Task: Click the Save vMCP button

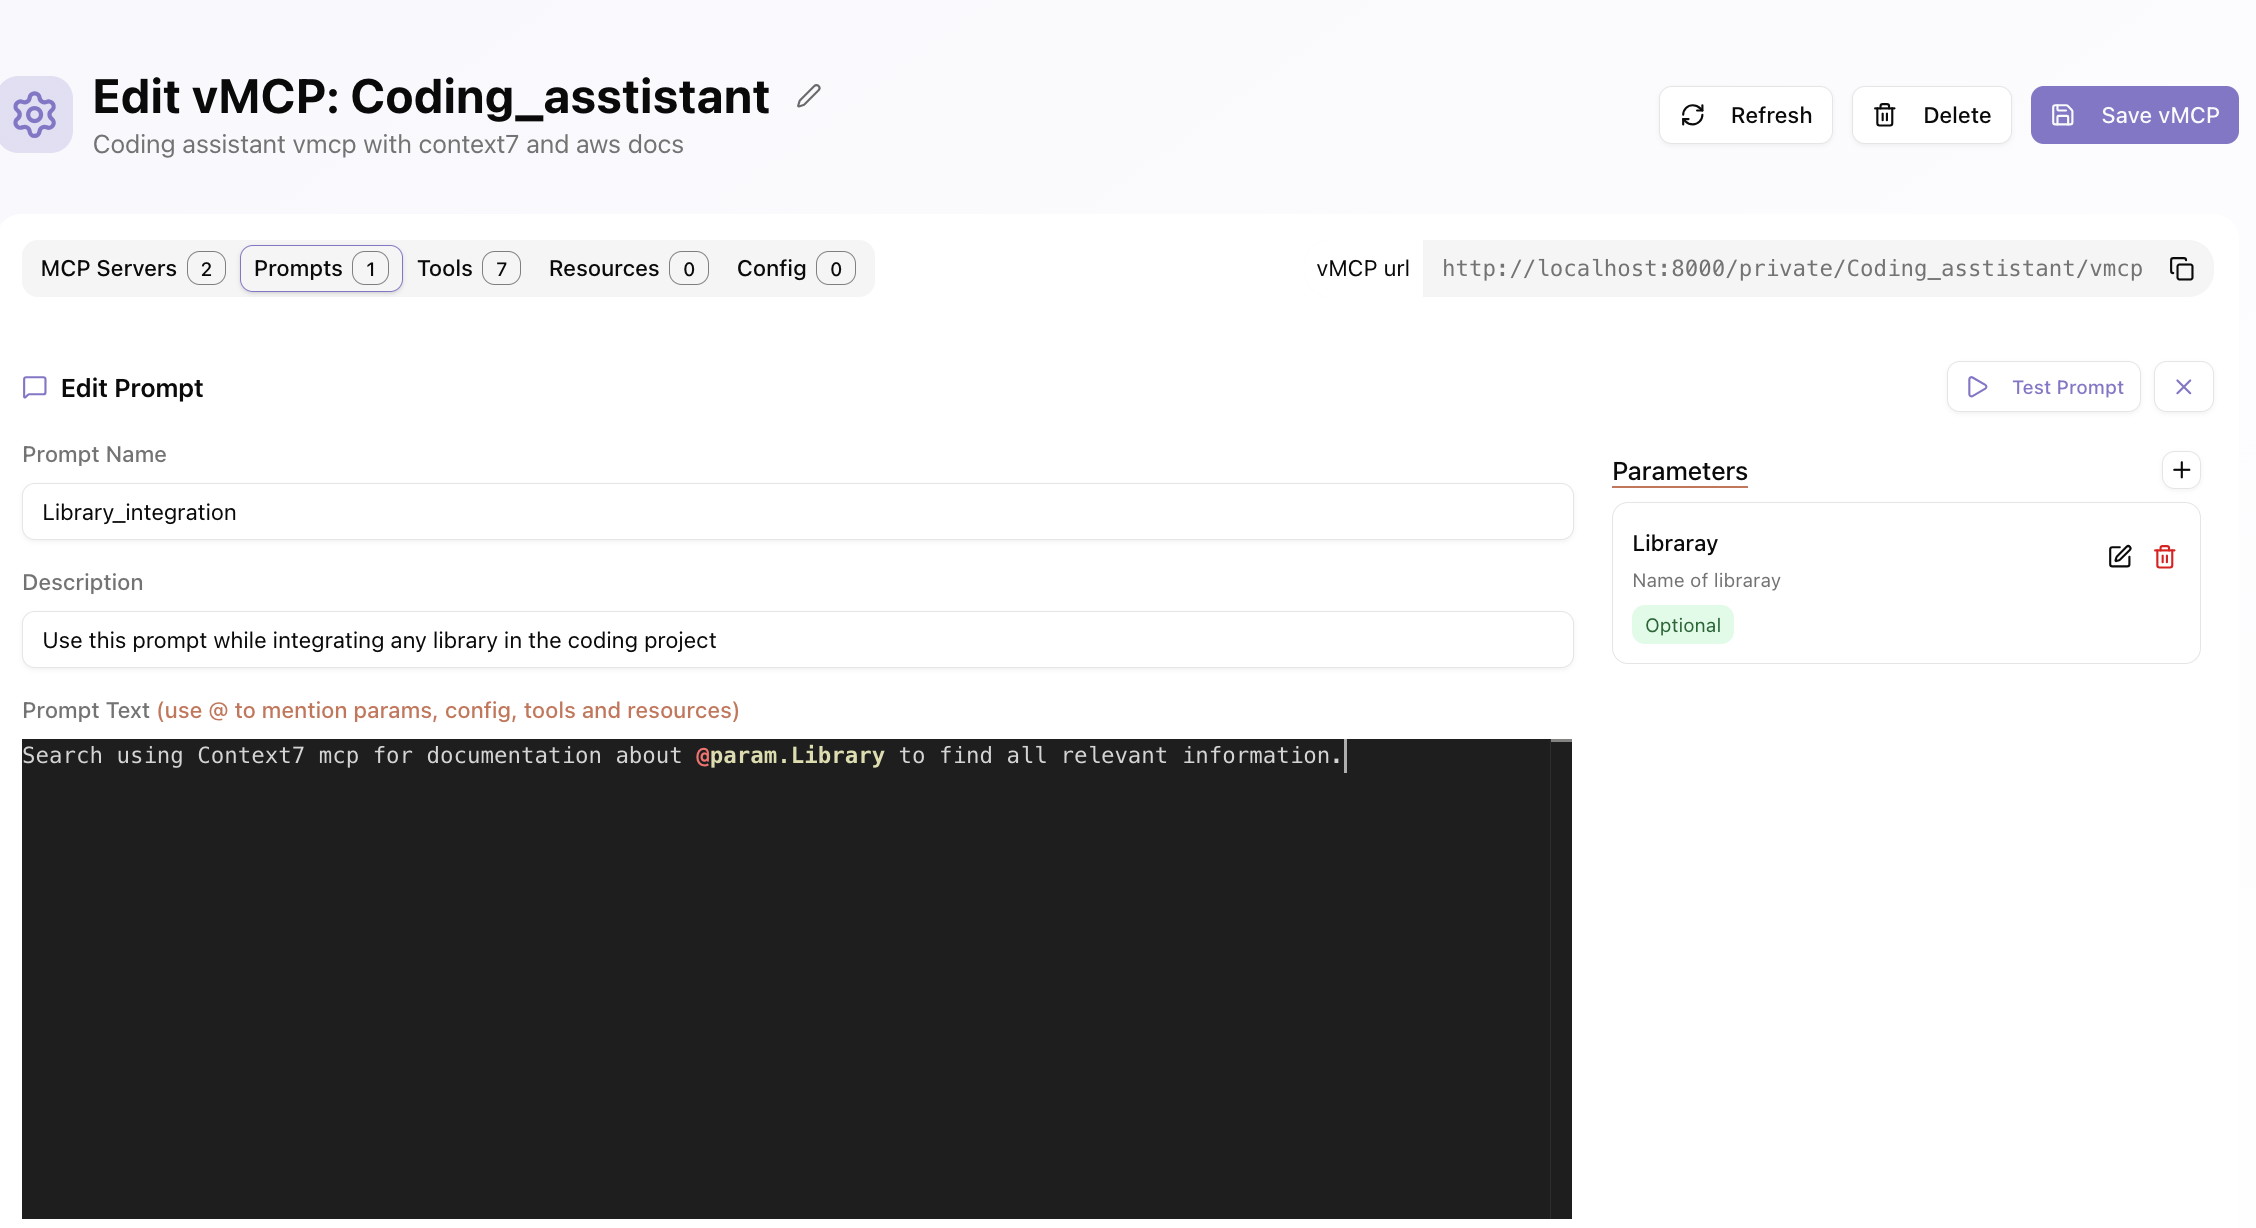Action: tap(2134, 114)
